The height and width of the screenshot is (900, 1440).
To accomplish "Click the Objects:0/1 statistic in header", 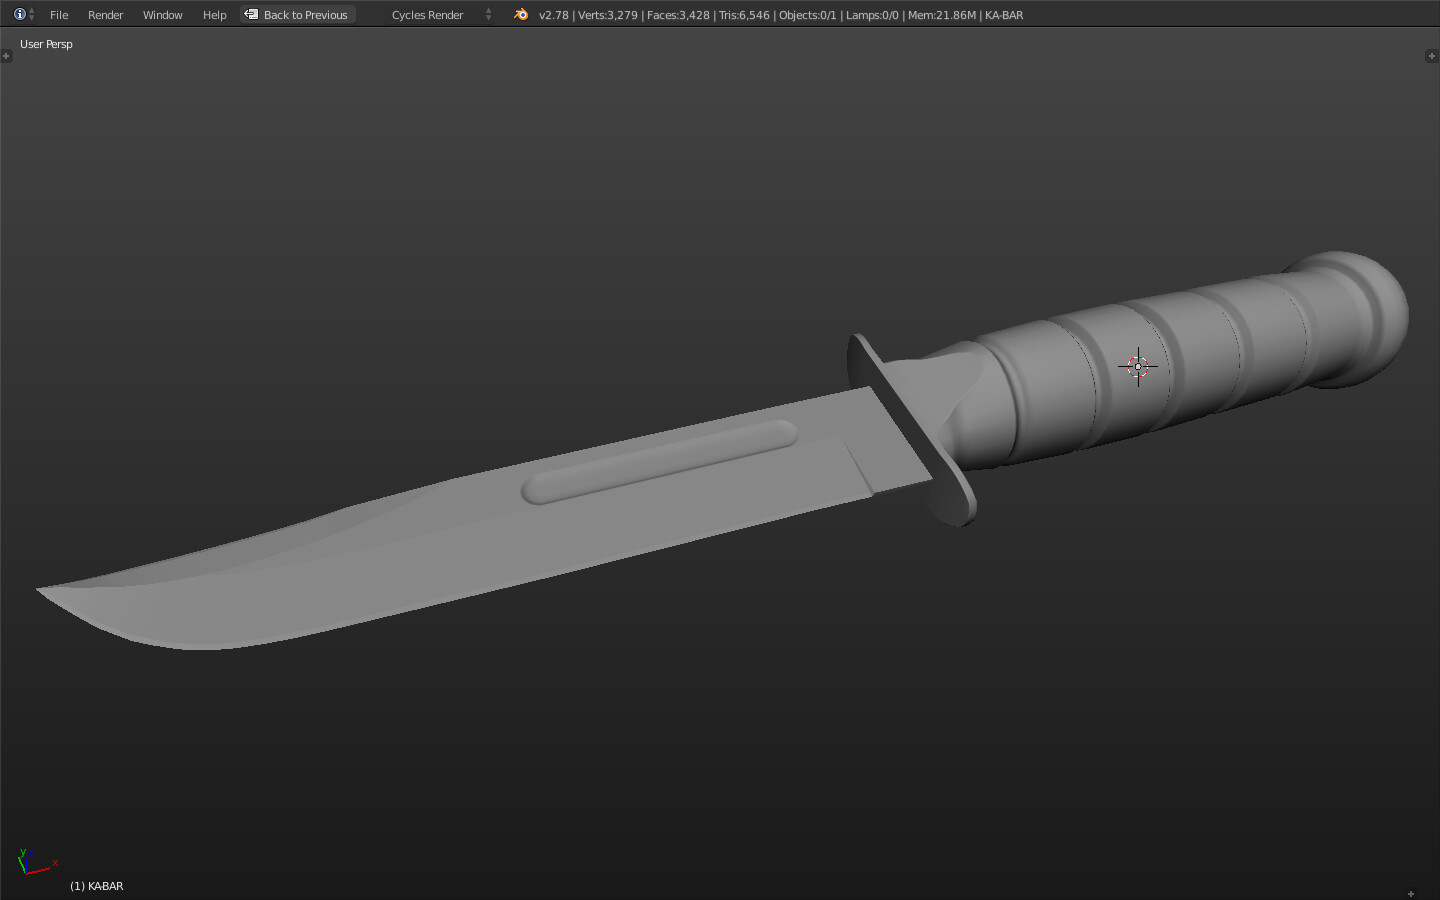I will (x=808, y=15).
